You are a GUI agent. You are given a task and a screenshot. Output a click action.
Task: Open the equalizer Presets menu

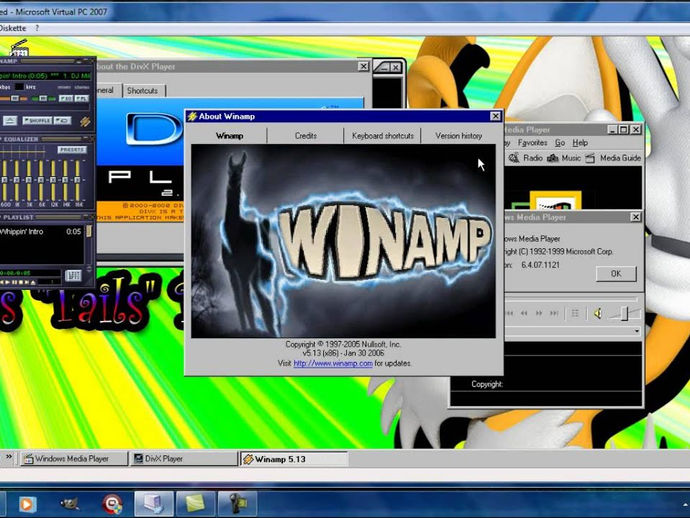point(72,150)
